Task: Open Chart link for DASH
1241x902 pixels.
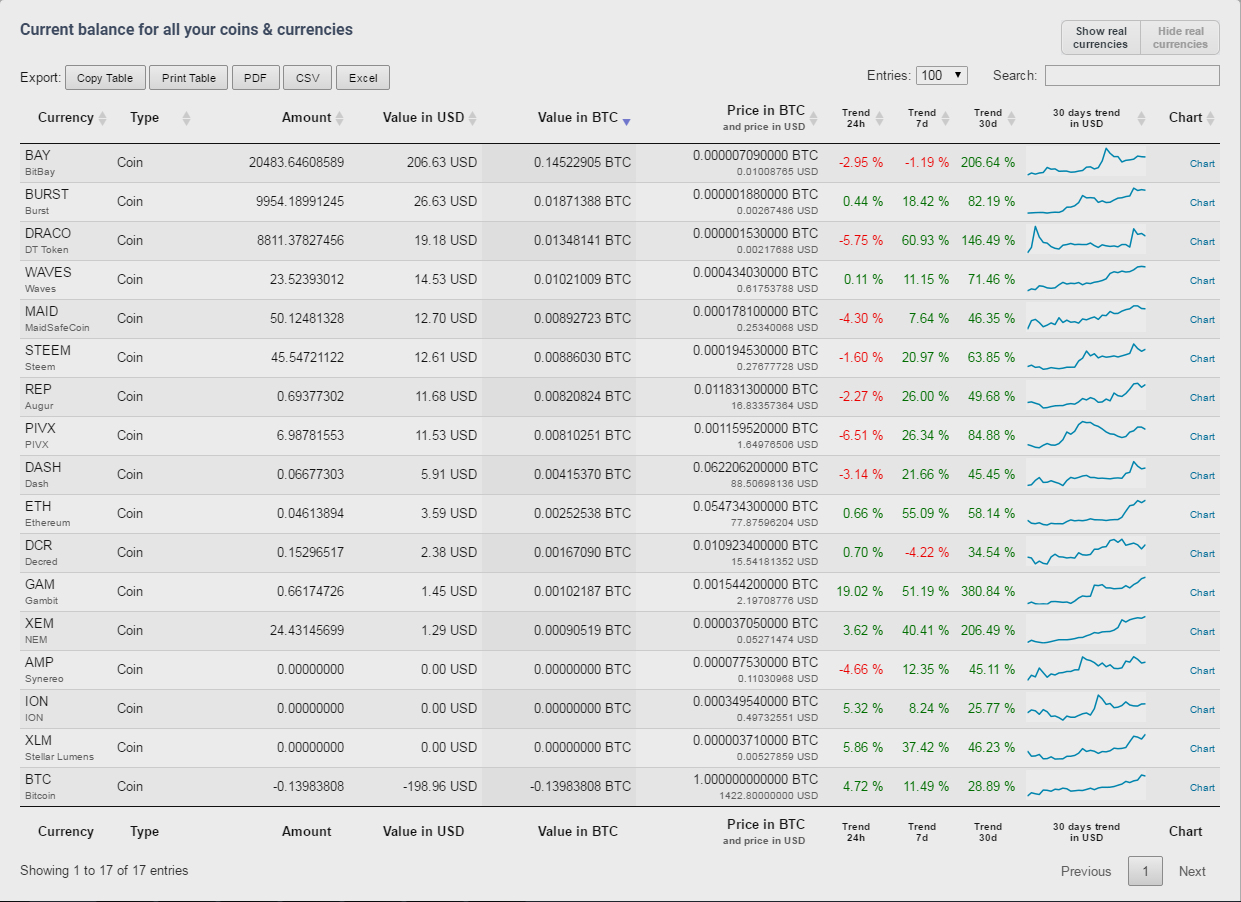Action: pos(1202,476)
